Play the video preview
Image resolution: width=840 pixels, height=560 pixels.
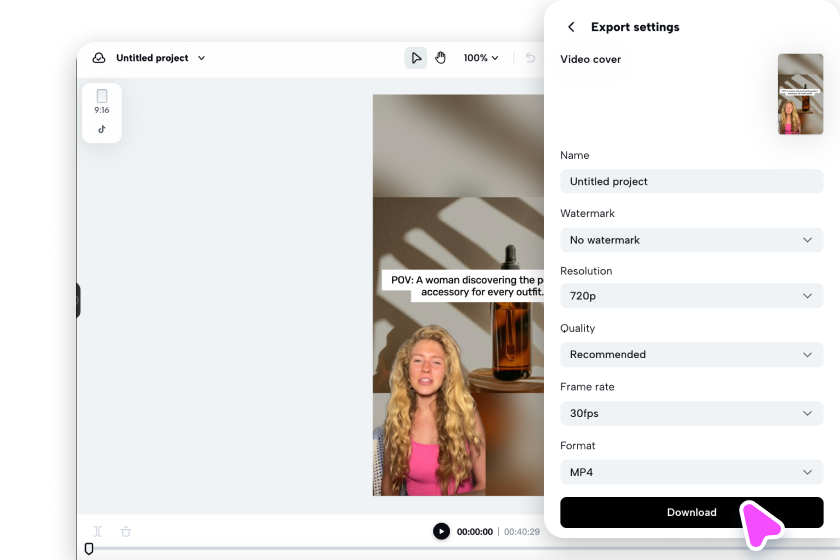pos(441,532)
